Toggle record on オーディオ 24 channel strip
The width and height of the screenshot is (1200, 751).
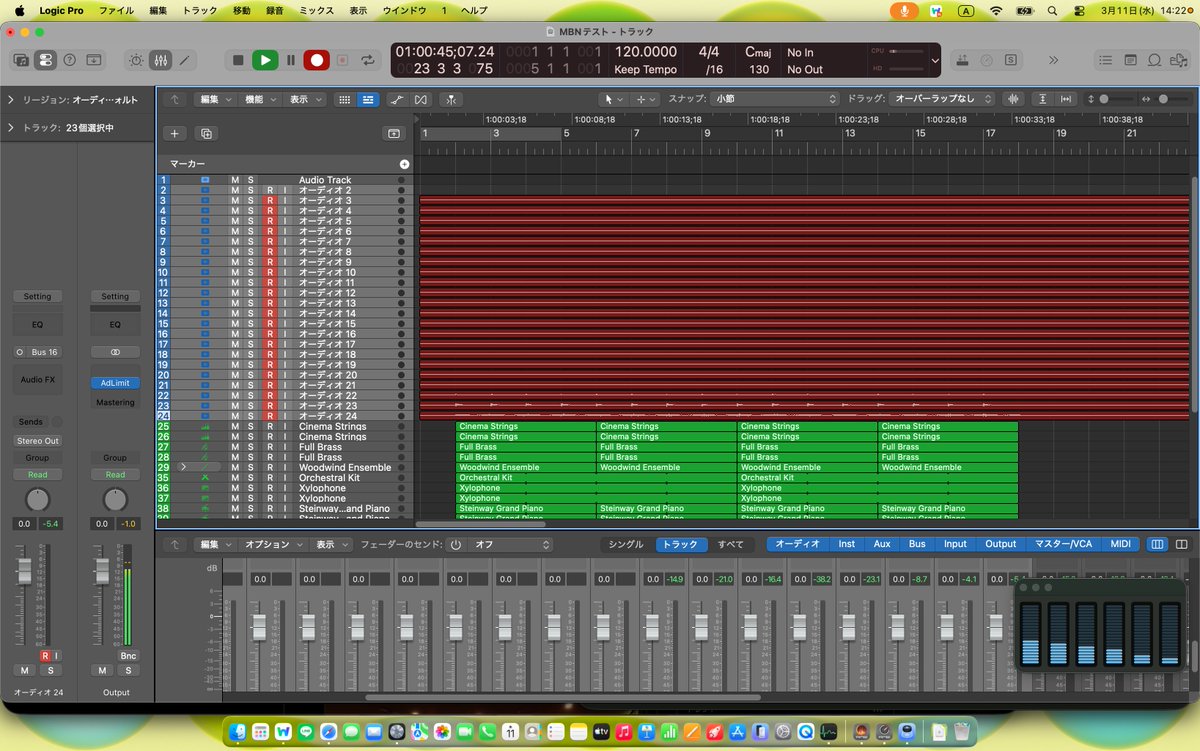click(45, 655)
